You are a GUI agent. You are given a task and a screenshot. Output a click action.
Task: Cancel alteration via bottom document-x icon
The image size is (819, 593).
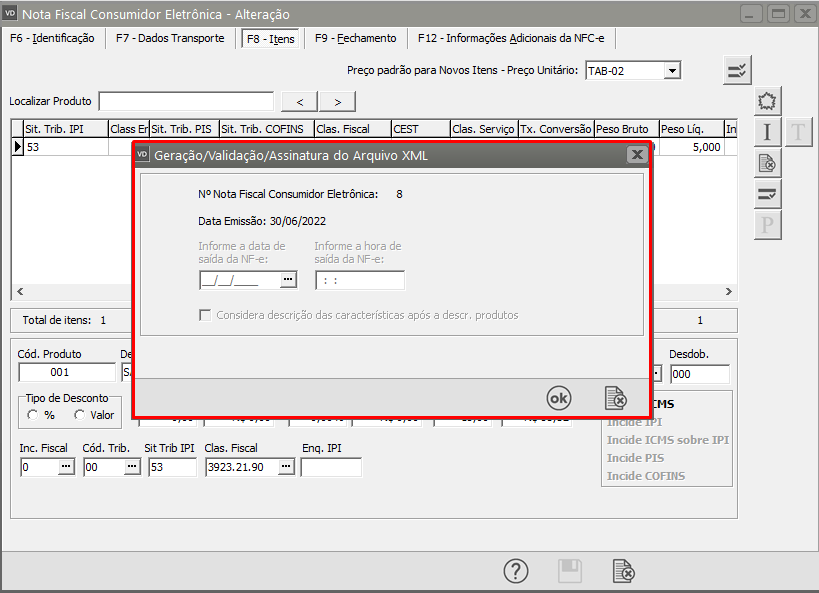(624, 571)
